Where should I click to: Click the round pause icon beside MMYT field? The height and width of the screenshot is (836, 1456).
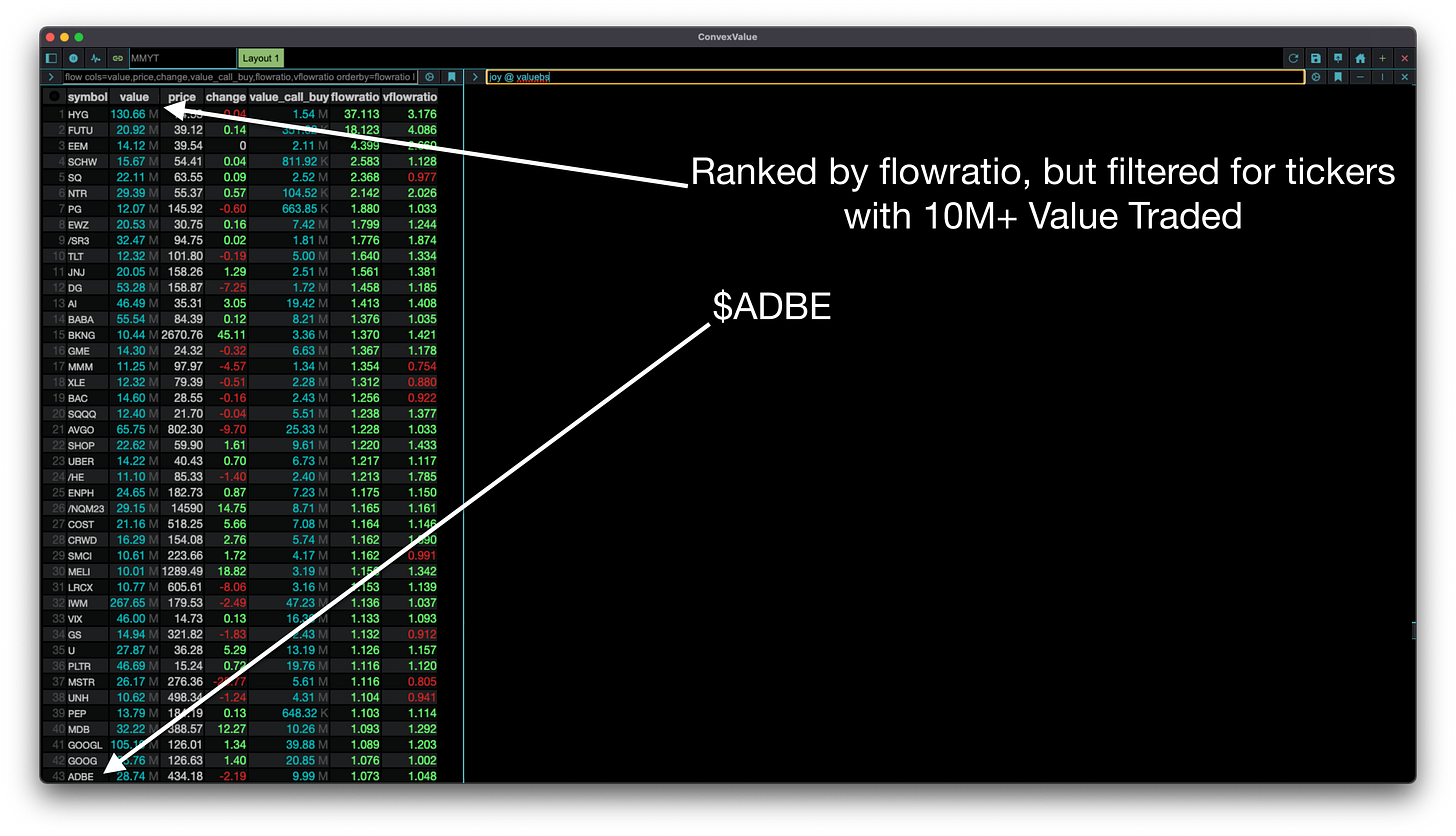(75, 59)
